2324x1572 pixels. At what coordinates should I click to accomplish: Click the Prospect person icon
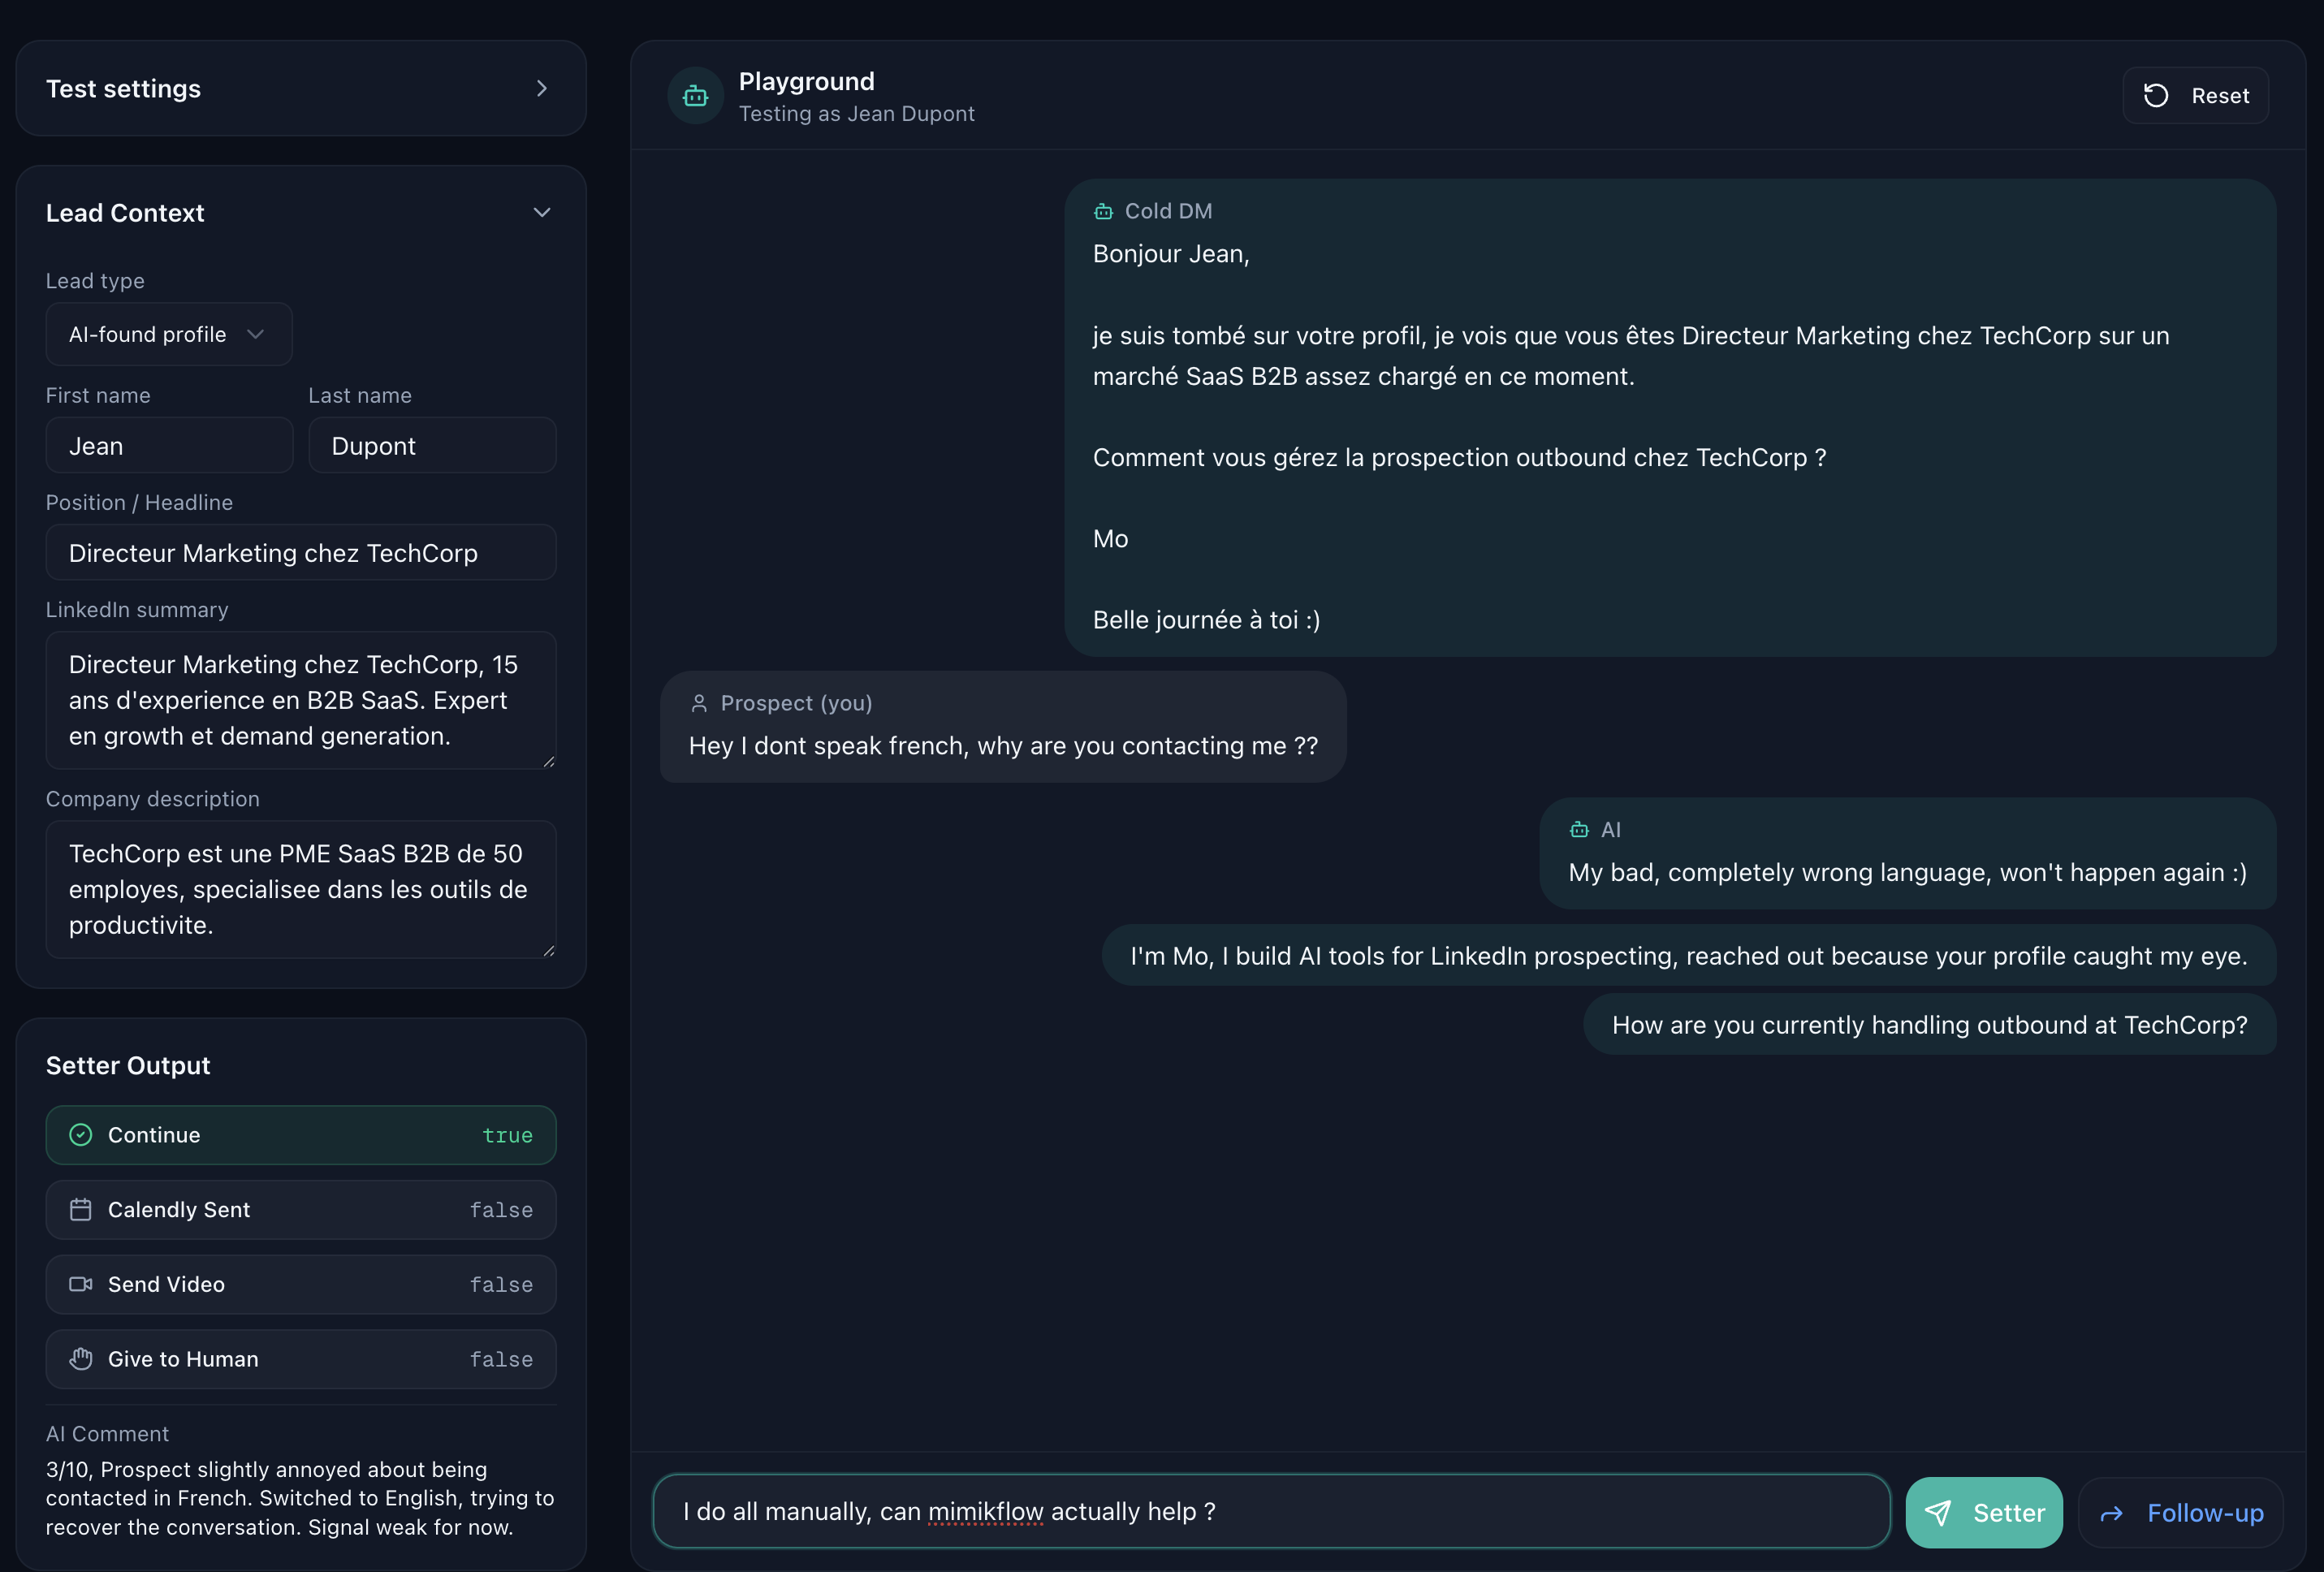[x=699, y=703]
